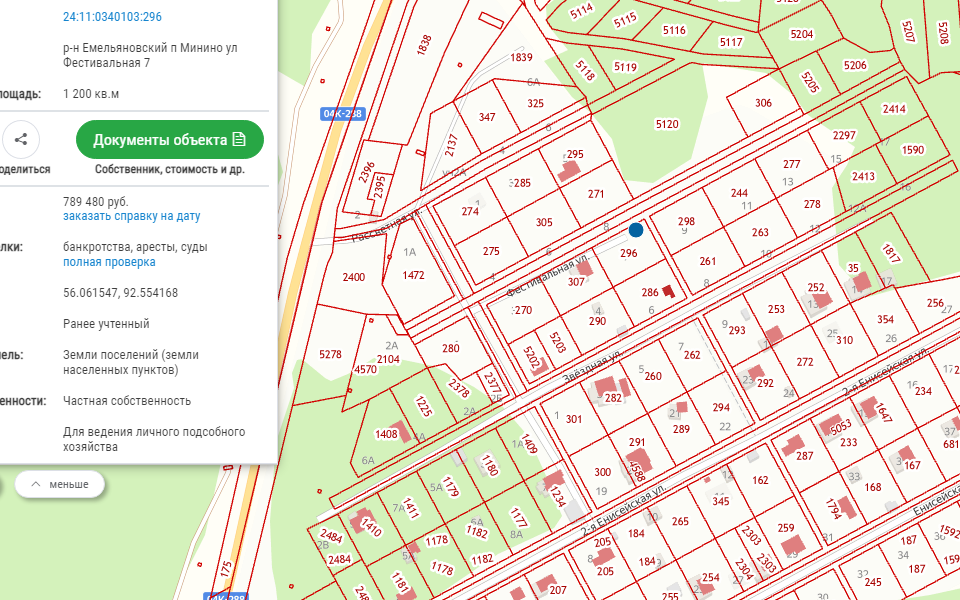This screenshot has width=960, height=600.
Task: Click the заказать справку на дату link
Action: click(x=131, y=216)
